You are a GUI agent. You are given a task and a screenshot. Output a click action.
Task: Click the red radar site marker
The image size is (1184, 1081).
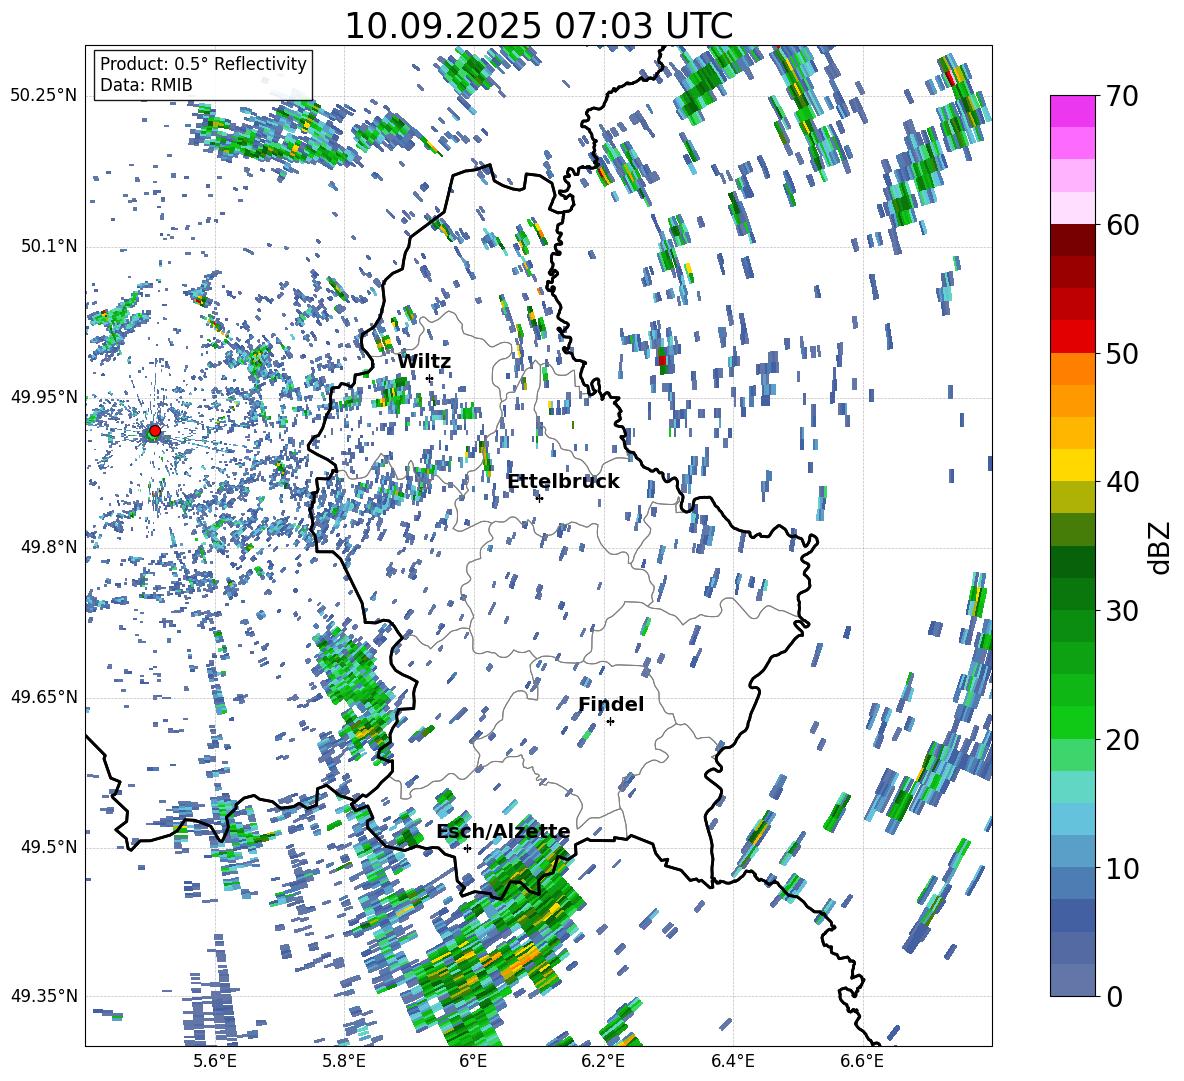[155, 431]
